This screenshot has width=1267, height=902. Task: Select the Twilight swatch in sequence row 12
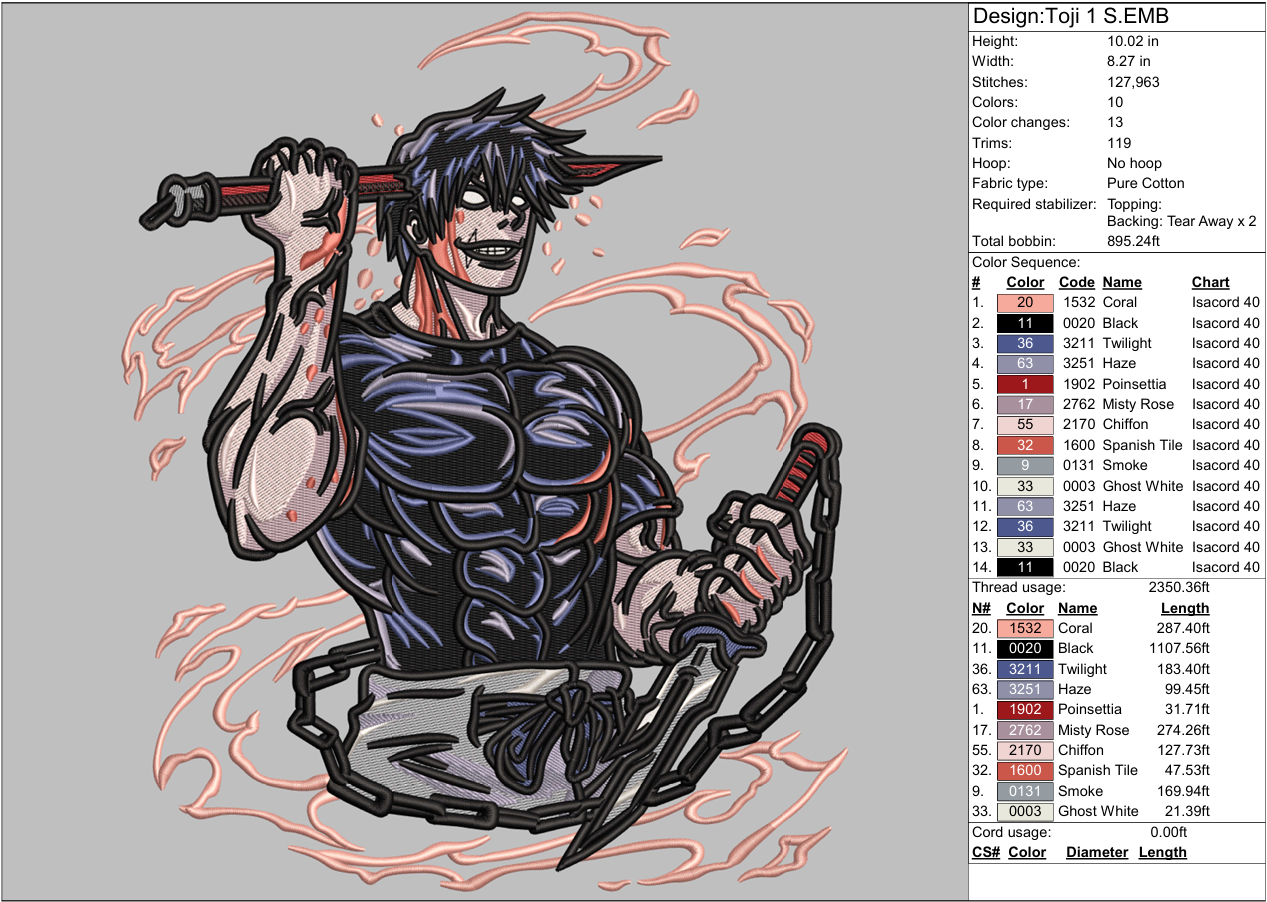coord(1025,526)
